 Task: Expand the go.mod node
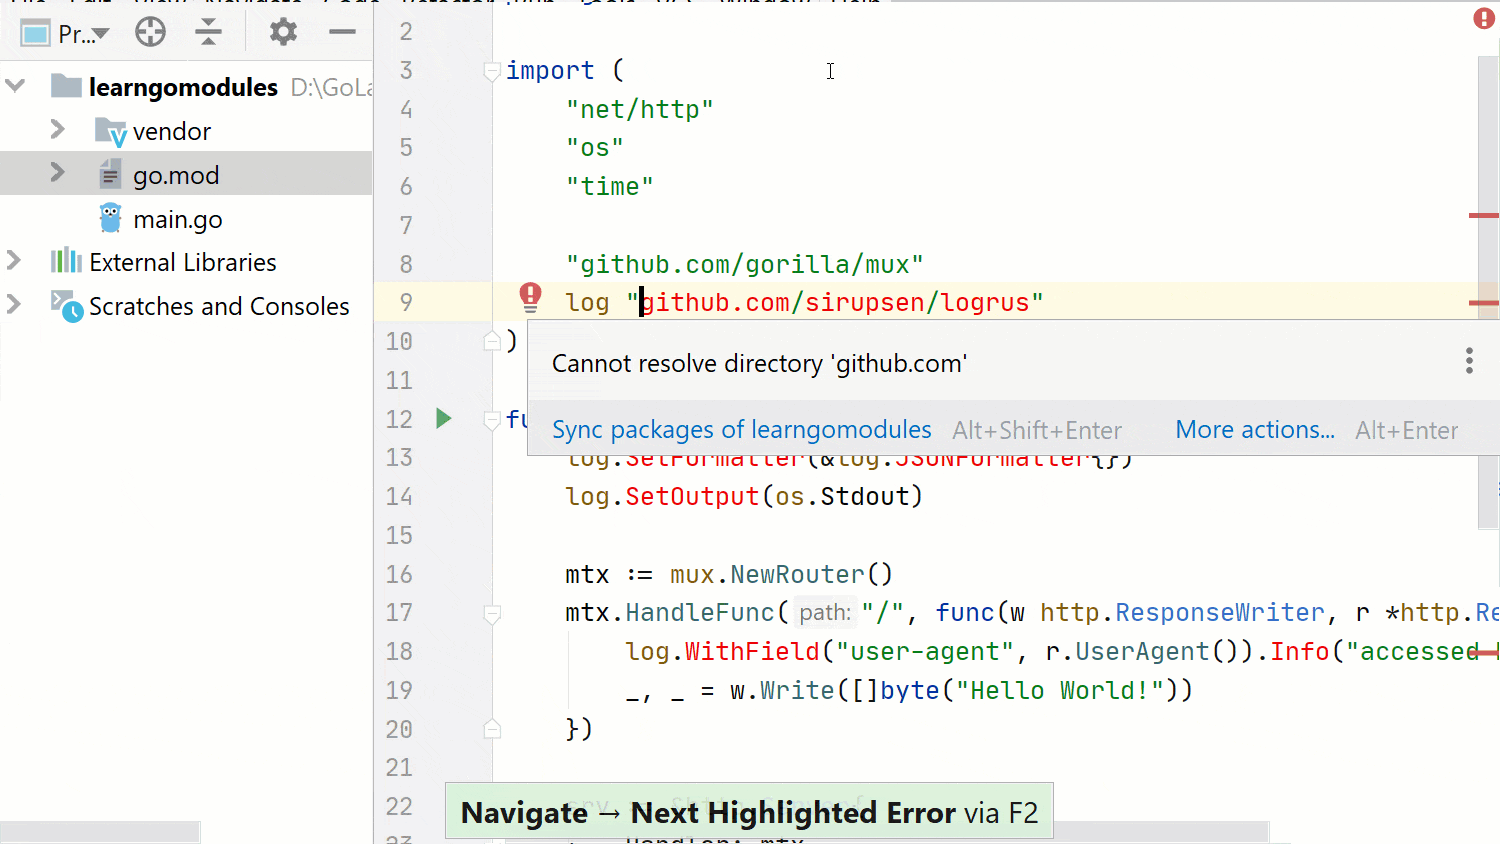tap(57, 173)
